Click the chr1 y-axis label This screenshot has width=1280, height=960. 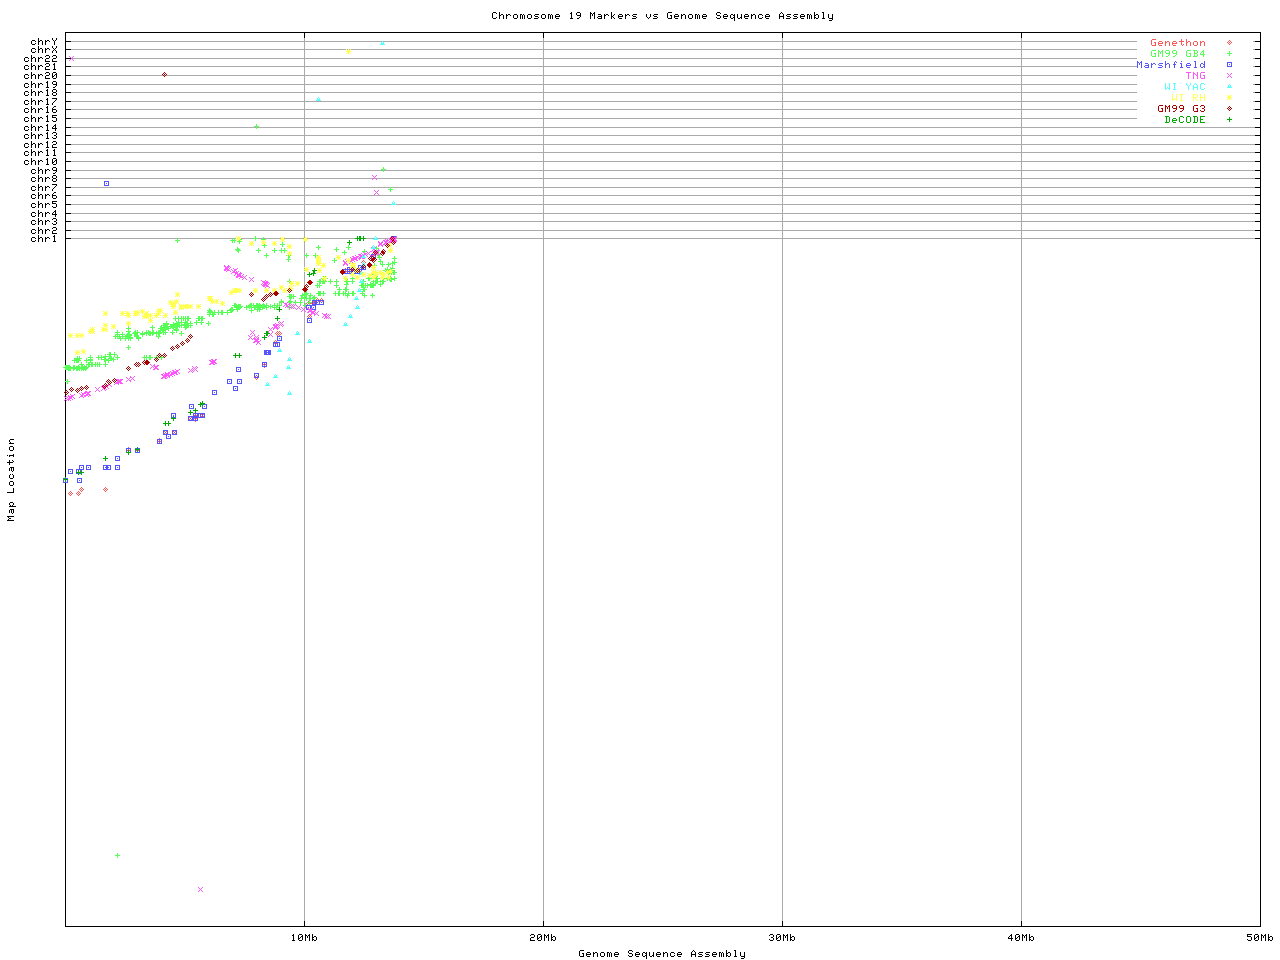pos(44,239)
